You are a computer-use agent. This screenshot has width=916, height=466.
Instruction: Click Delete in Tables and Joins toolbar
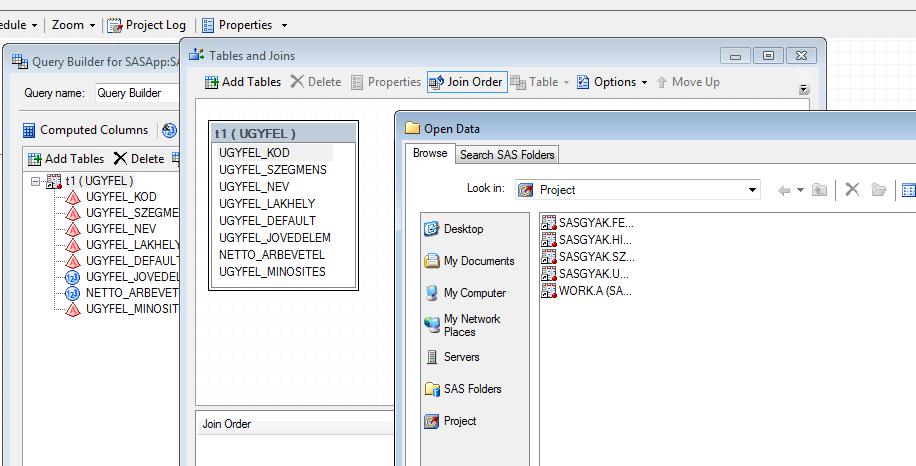click(x=316, y=82)
